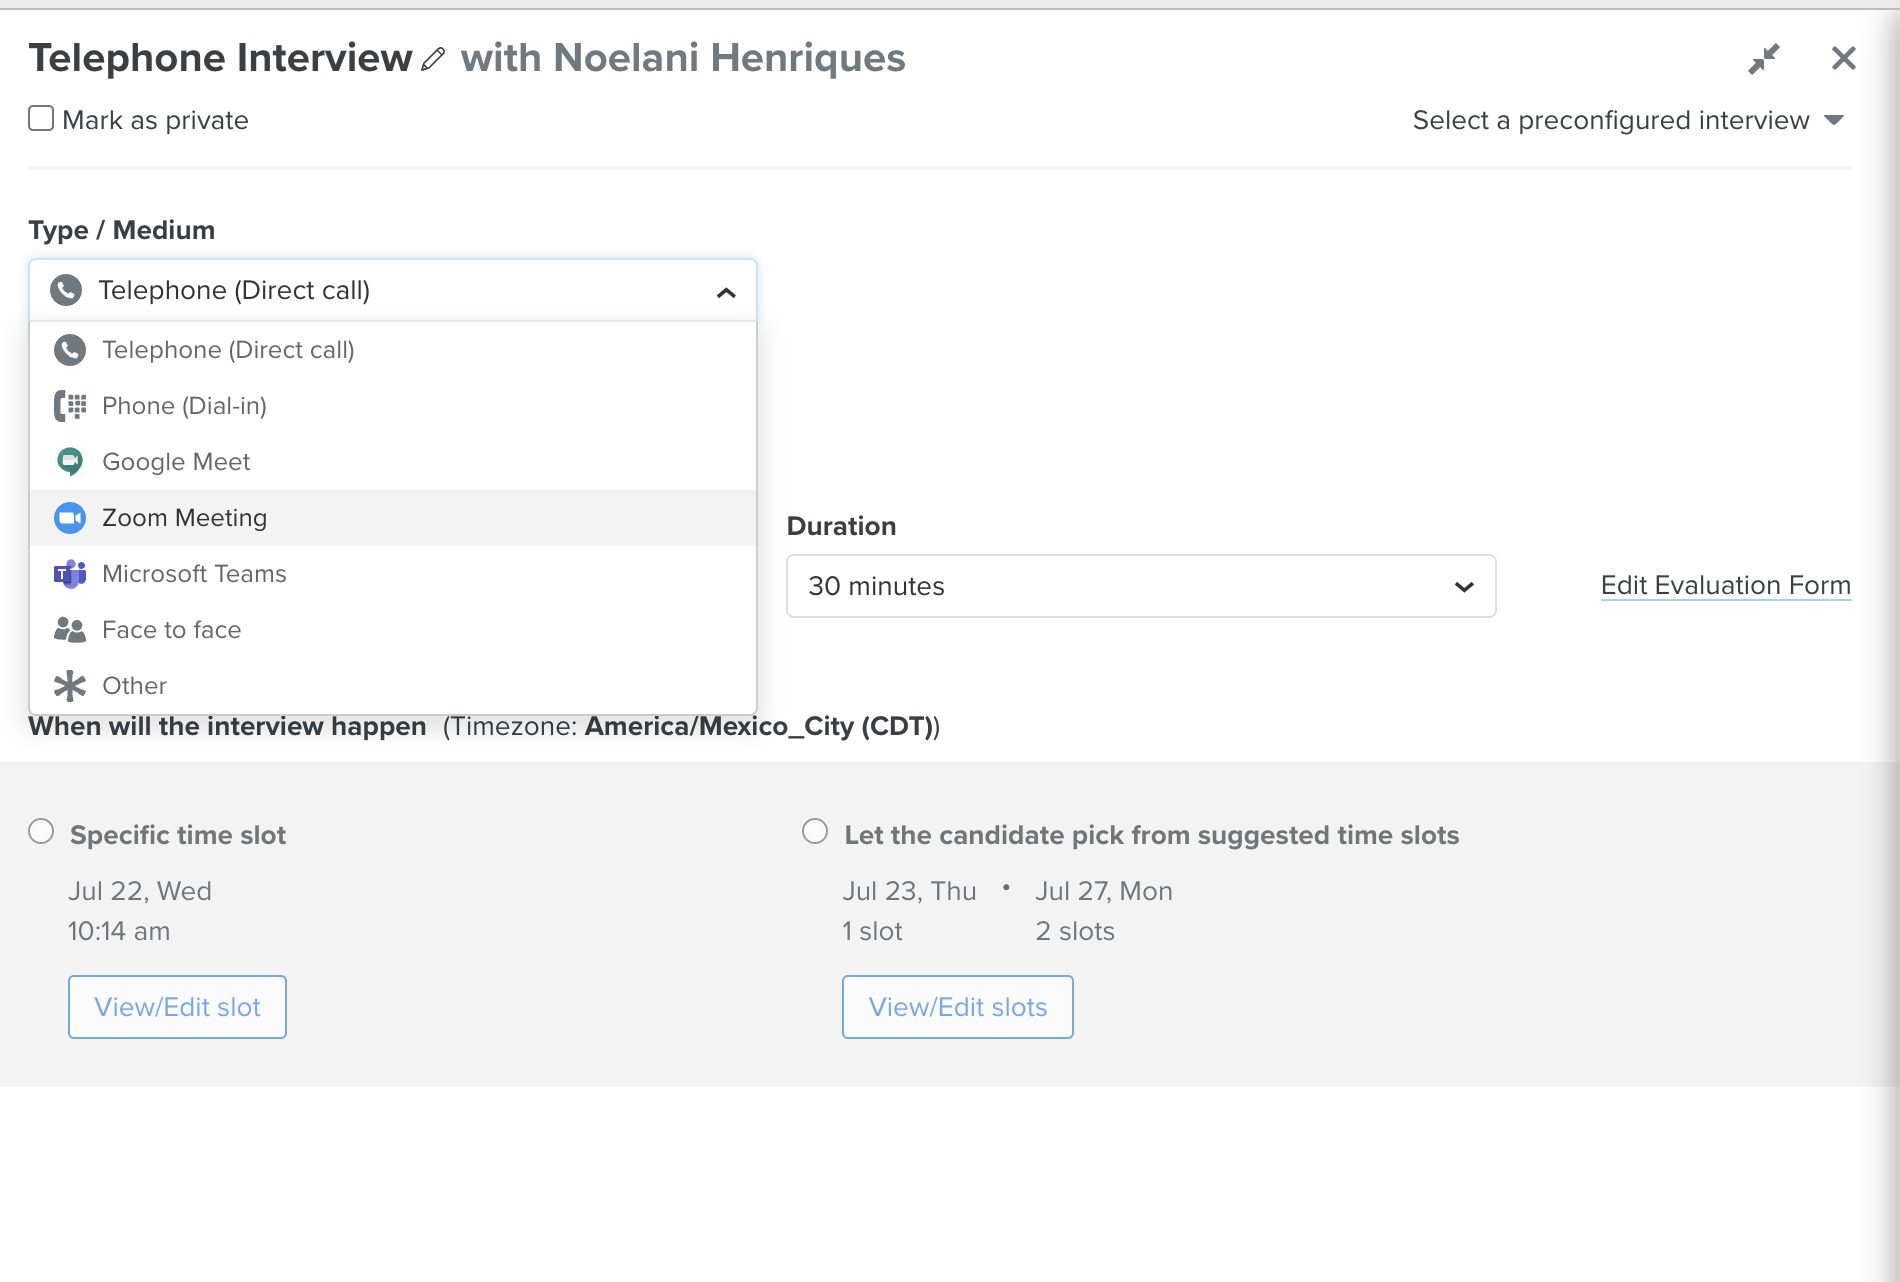Click the Microsoft Teams icon
This screenshot has width=1900, height=1282.
[x=70, y=574]
